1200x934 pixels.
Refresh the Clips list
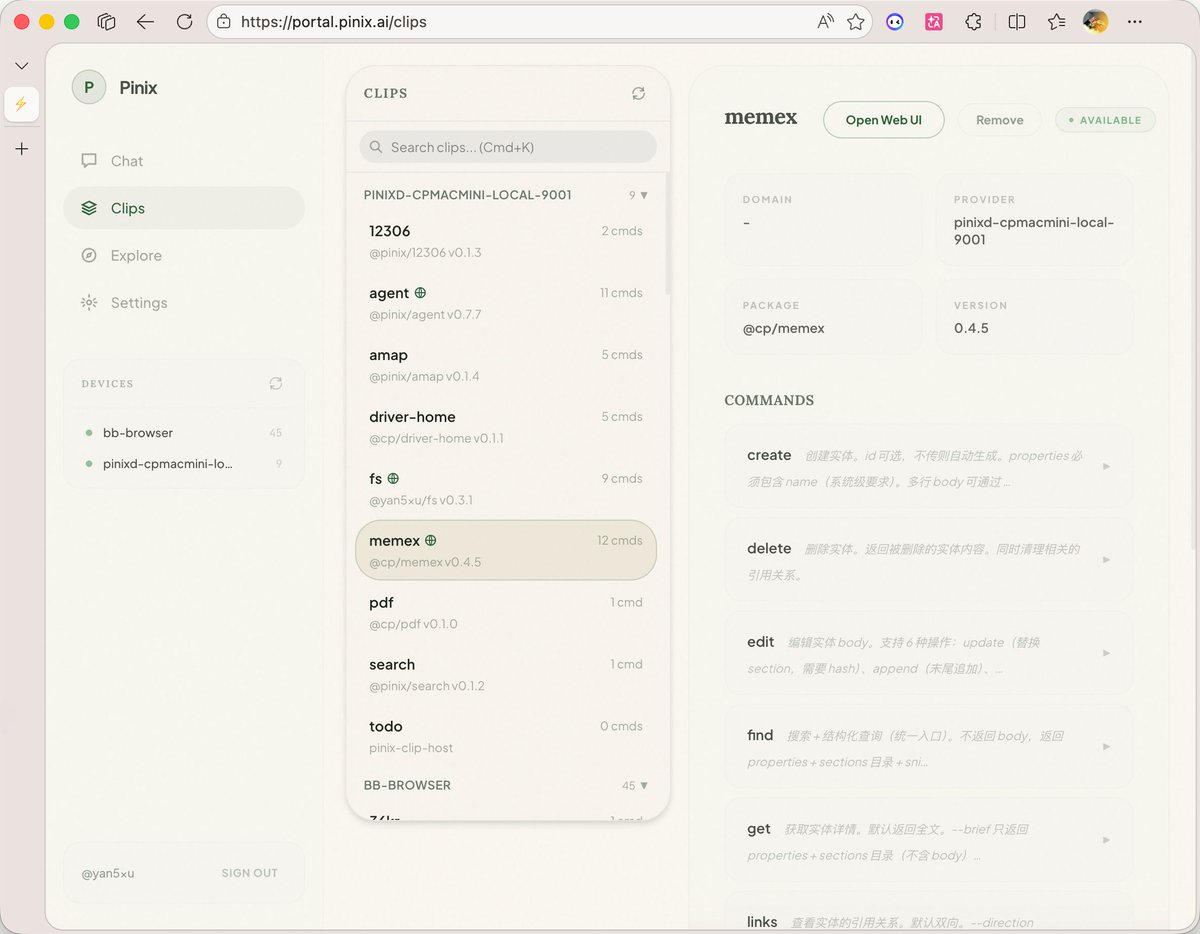pos(638,93)
